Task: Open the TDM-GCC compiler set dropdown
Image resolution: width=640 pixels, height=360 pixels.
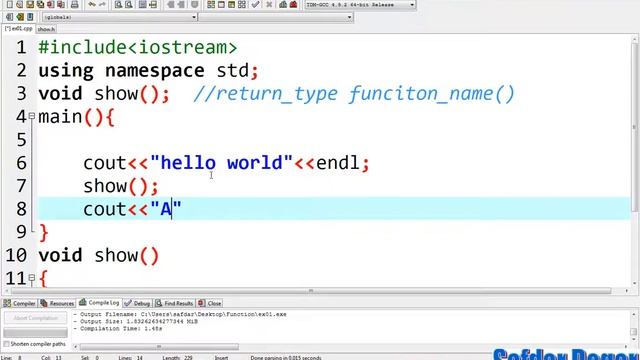Action: tap(360, 4)
